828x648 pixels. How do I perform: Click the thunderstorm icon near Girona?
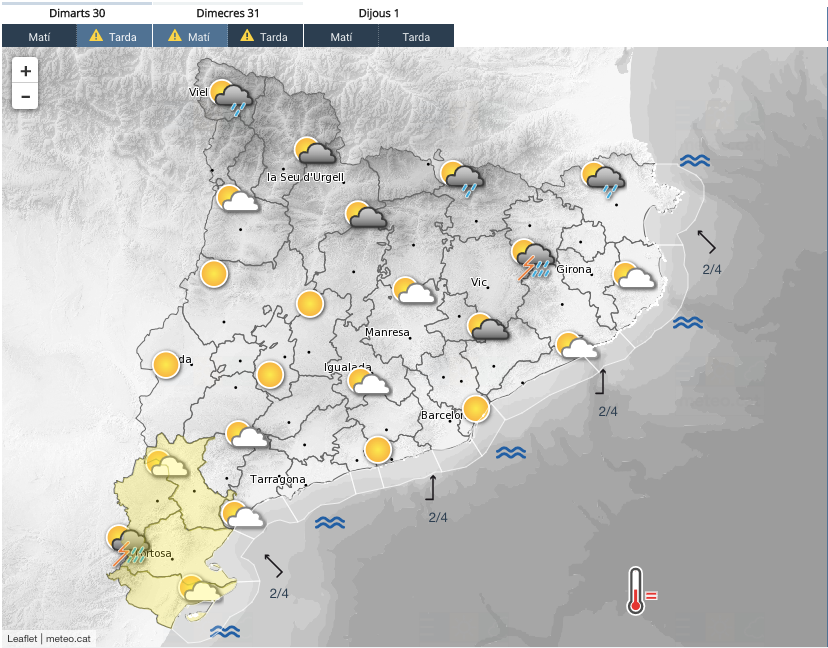(533, 260)
